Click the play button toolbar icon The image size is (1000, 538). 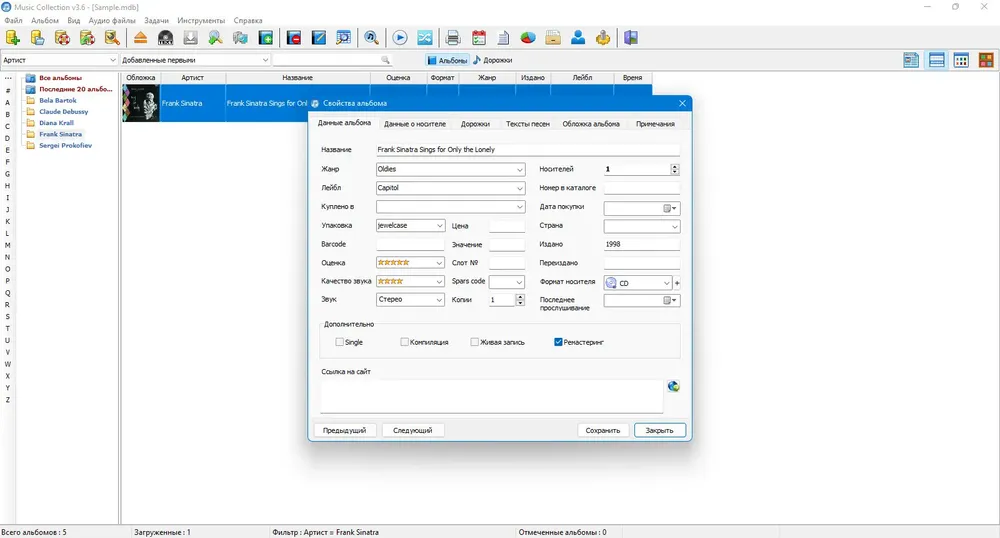(x=400, y=38)
